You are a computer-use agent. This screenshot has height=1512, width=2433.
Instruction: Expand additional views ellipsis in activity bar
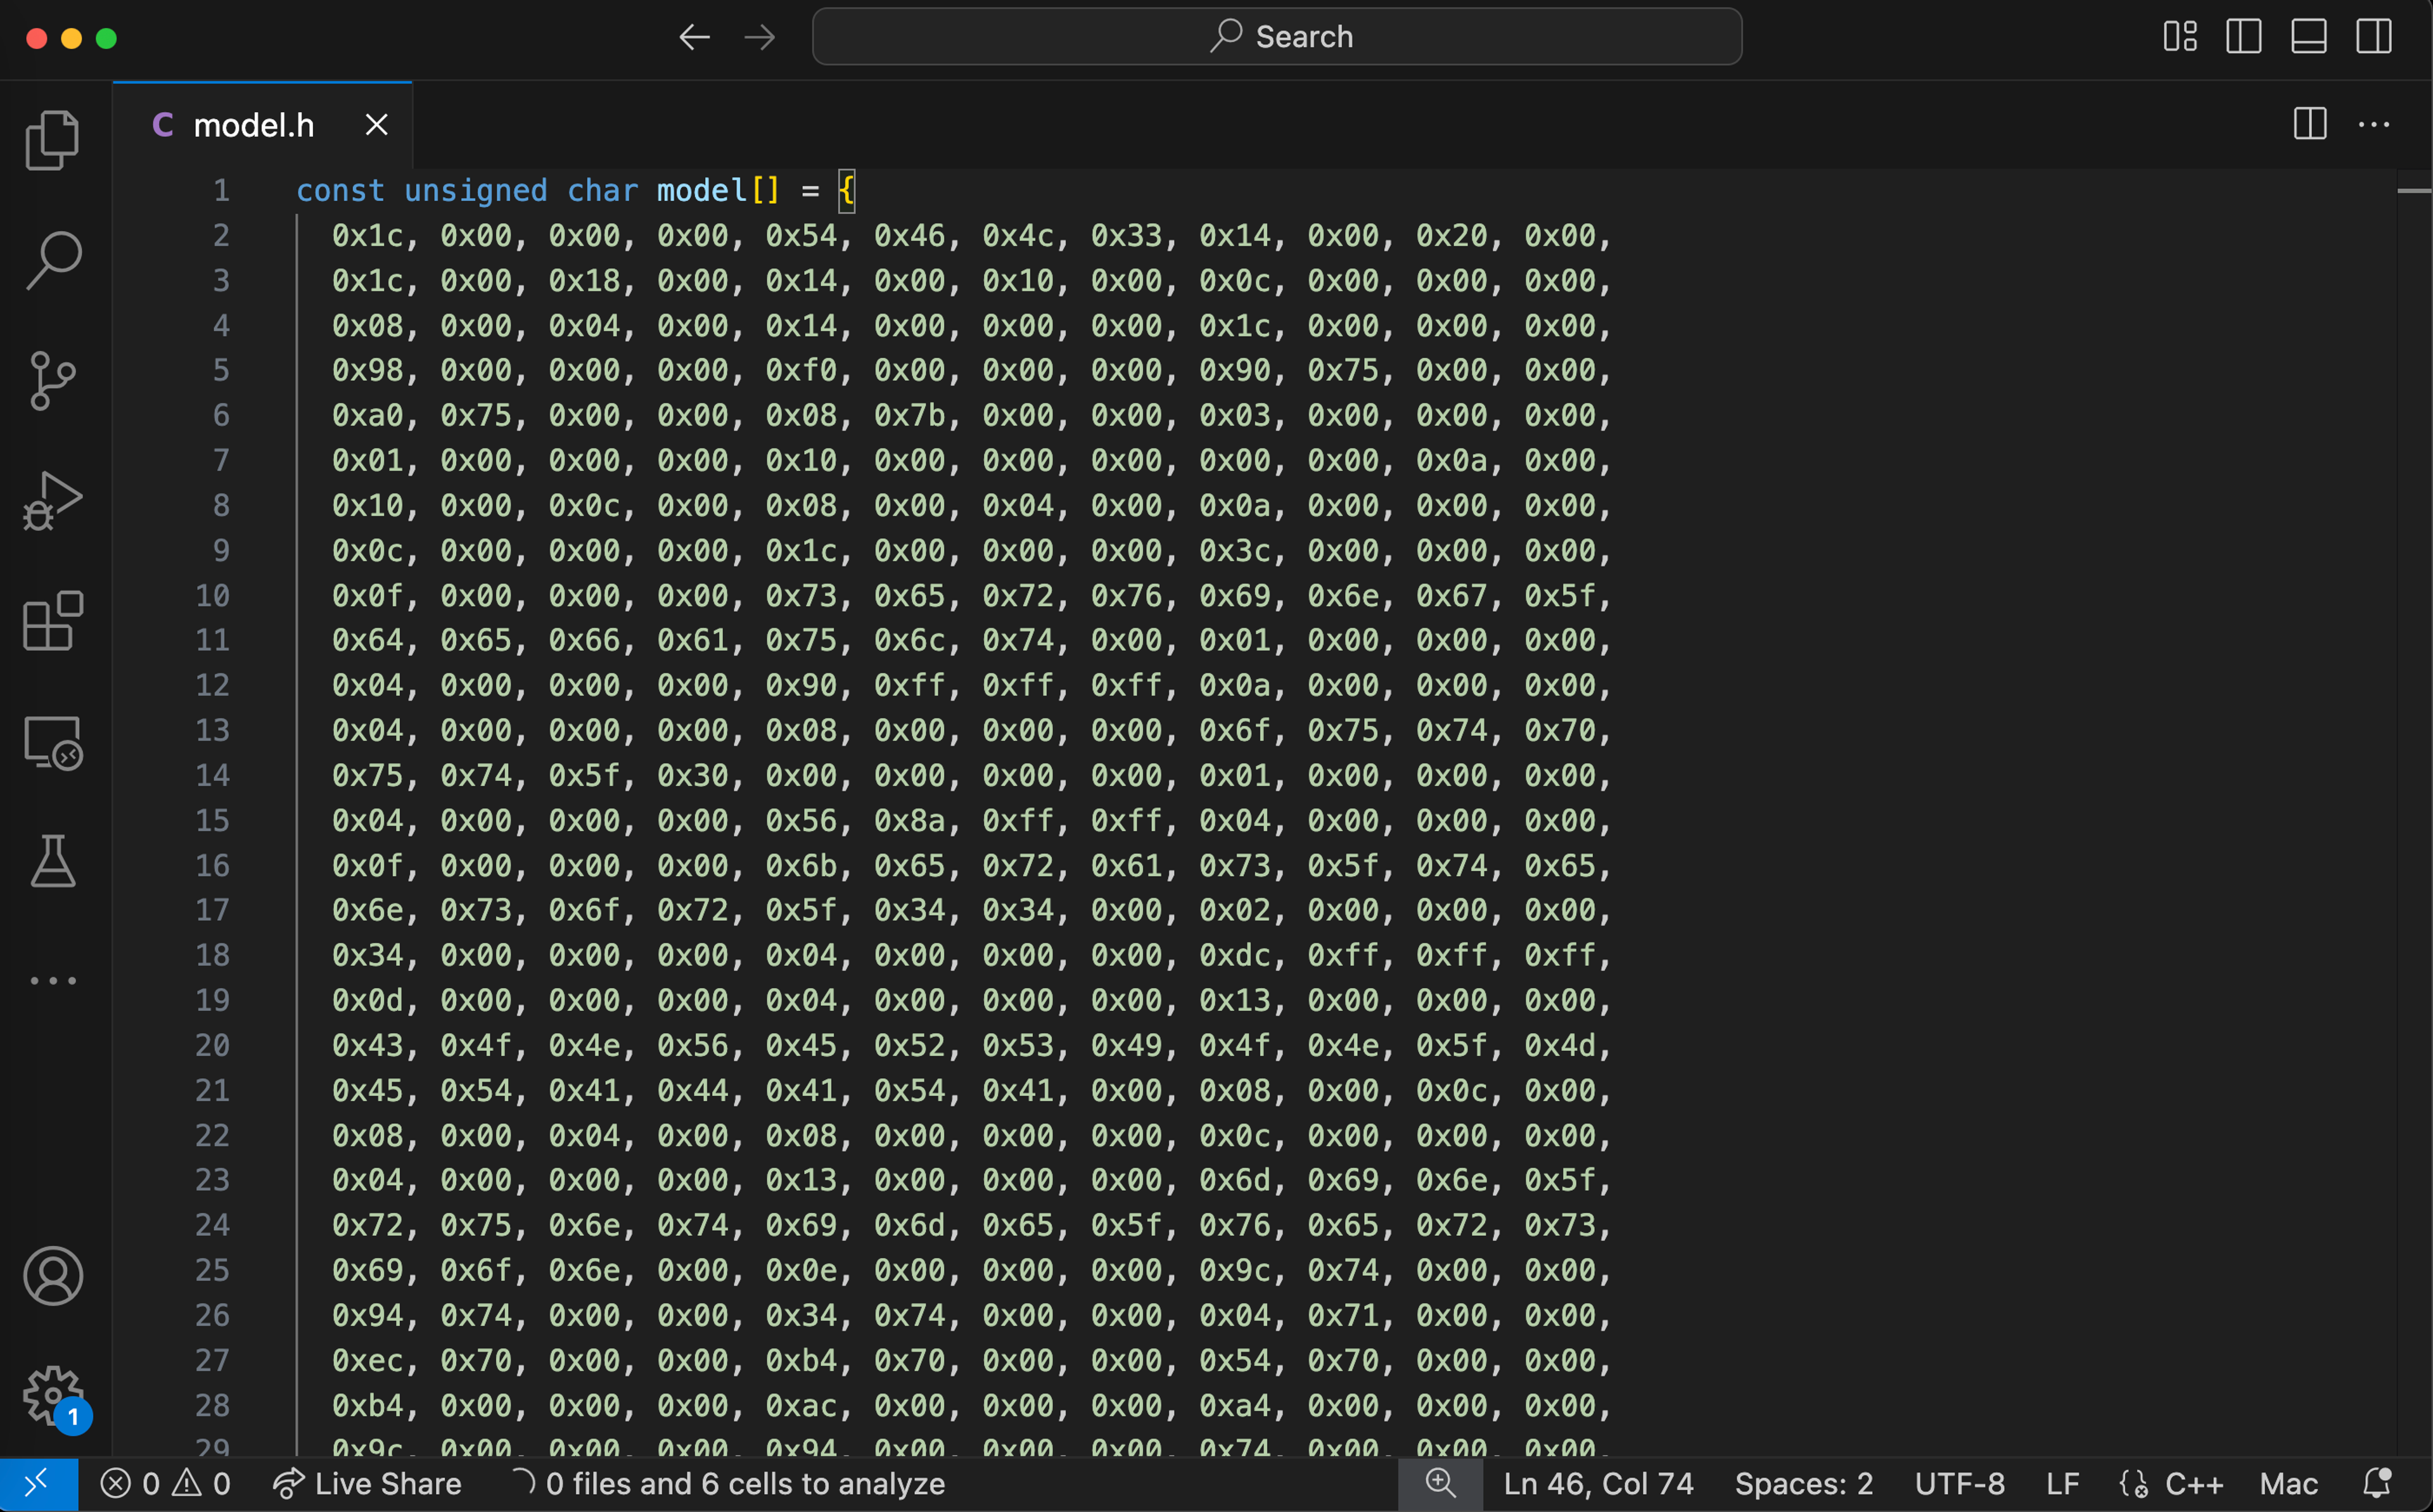tap(52, 981)
